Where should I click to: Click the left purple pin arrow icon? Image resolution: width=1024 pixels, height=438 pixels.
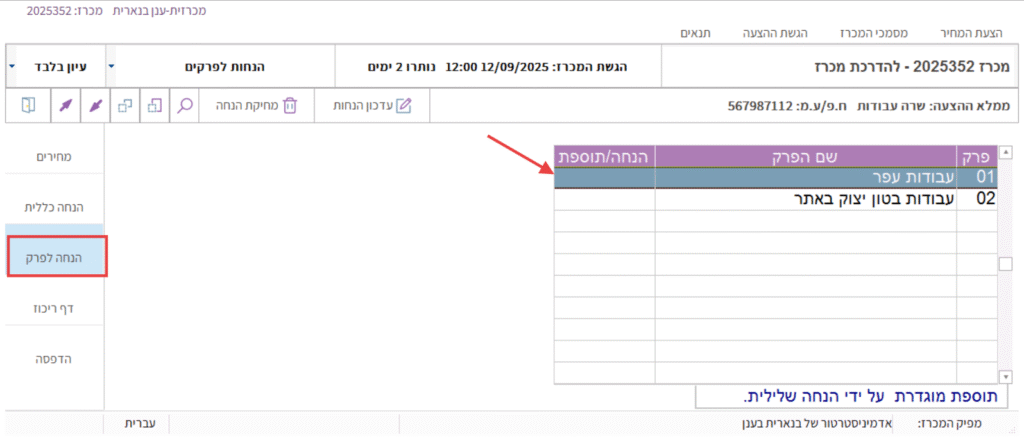tap(62, 105)
